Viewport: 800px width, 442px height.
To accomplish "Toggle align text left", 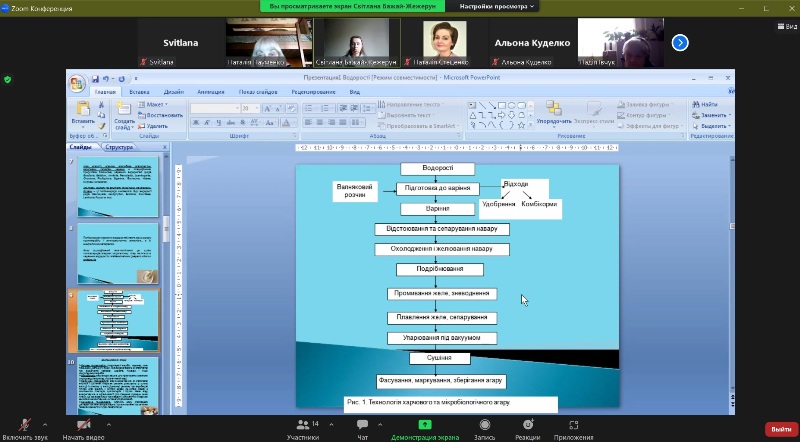I will coord(308,122).
